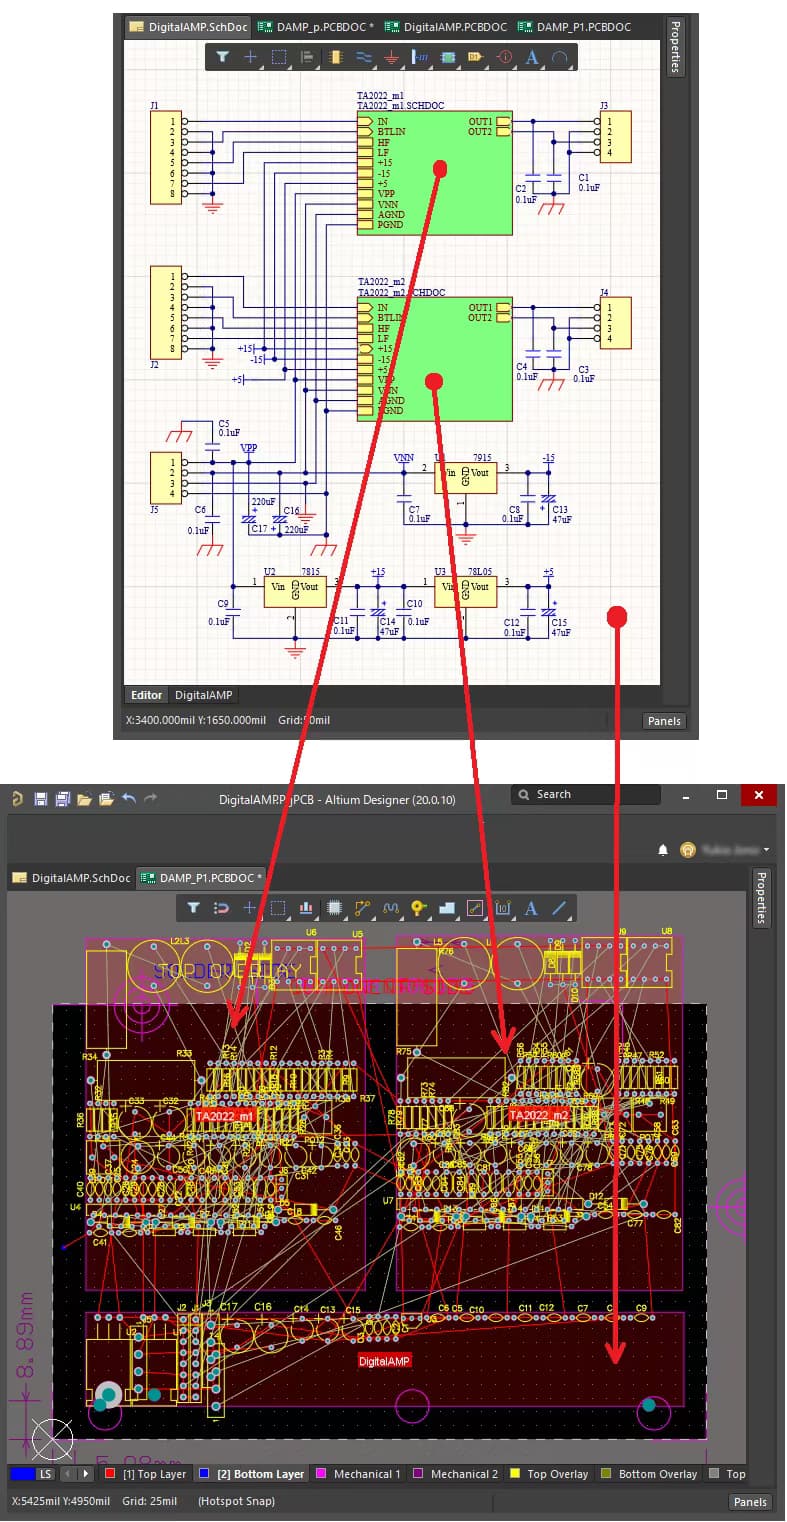The width and height of the screenshot is (787, 1522).
Task: Click the PCB Place Line tool
Action: click(x=559, y=908)
